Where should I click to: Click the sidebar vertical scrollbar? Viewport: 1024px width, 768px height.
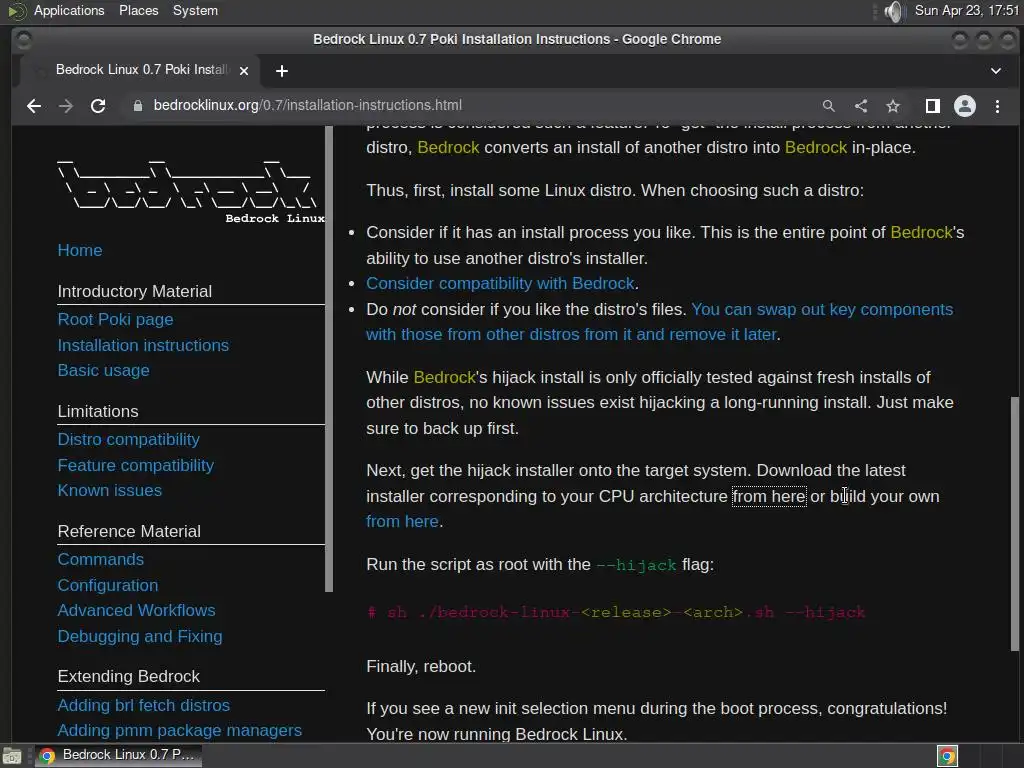coord(329,359)
